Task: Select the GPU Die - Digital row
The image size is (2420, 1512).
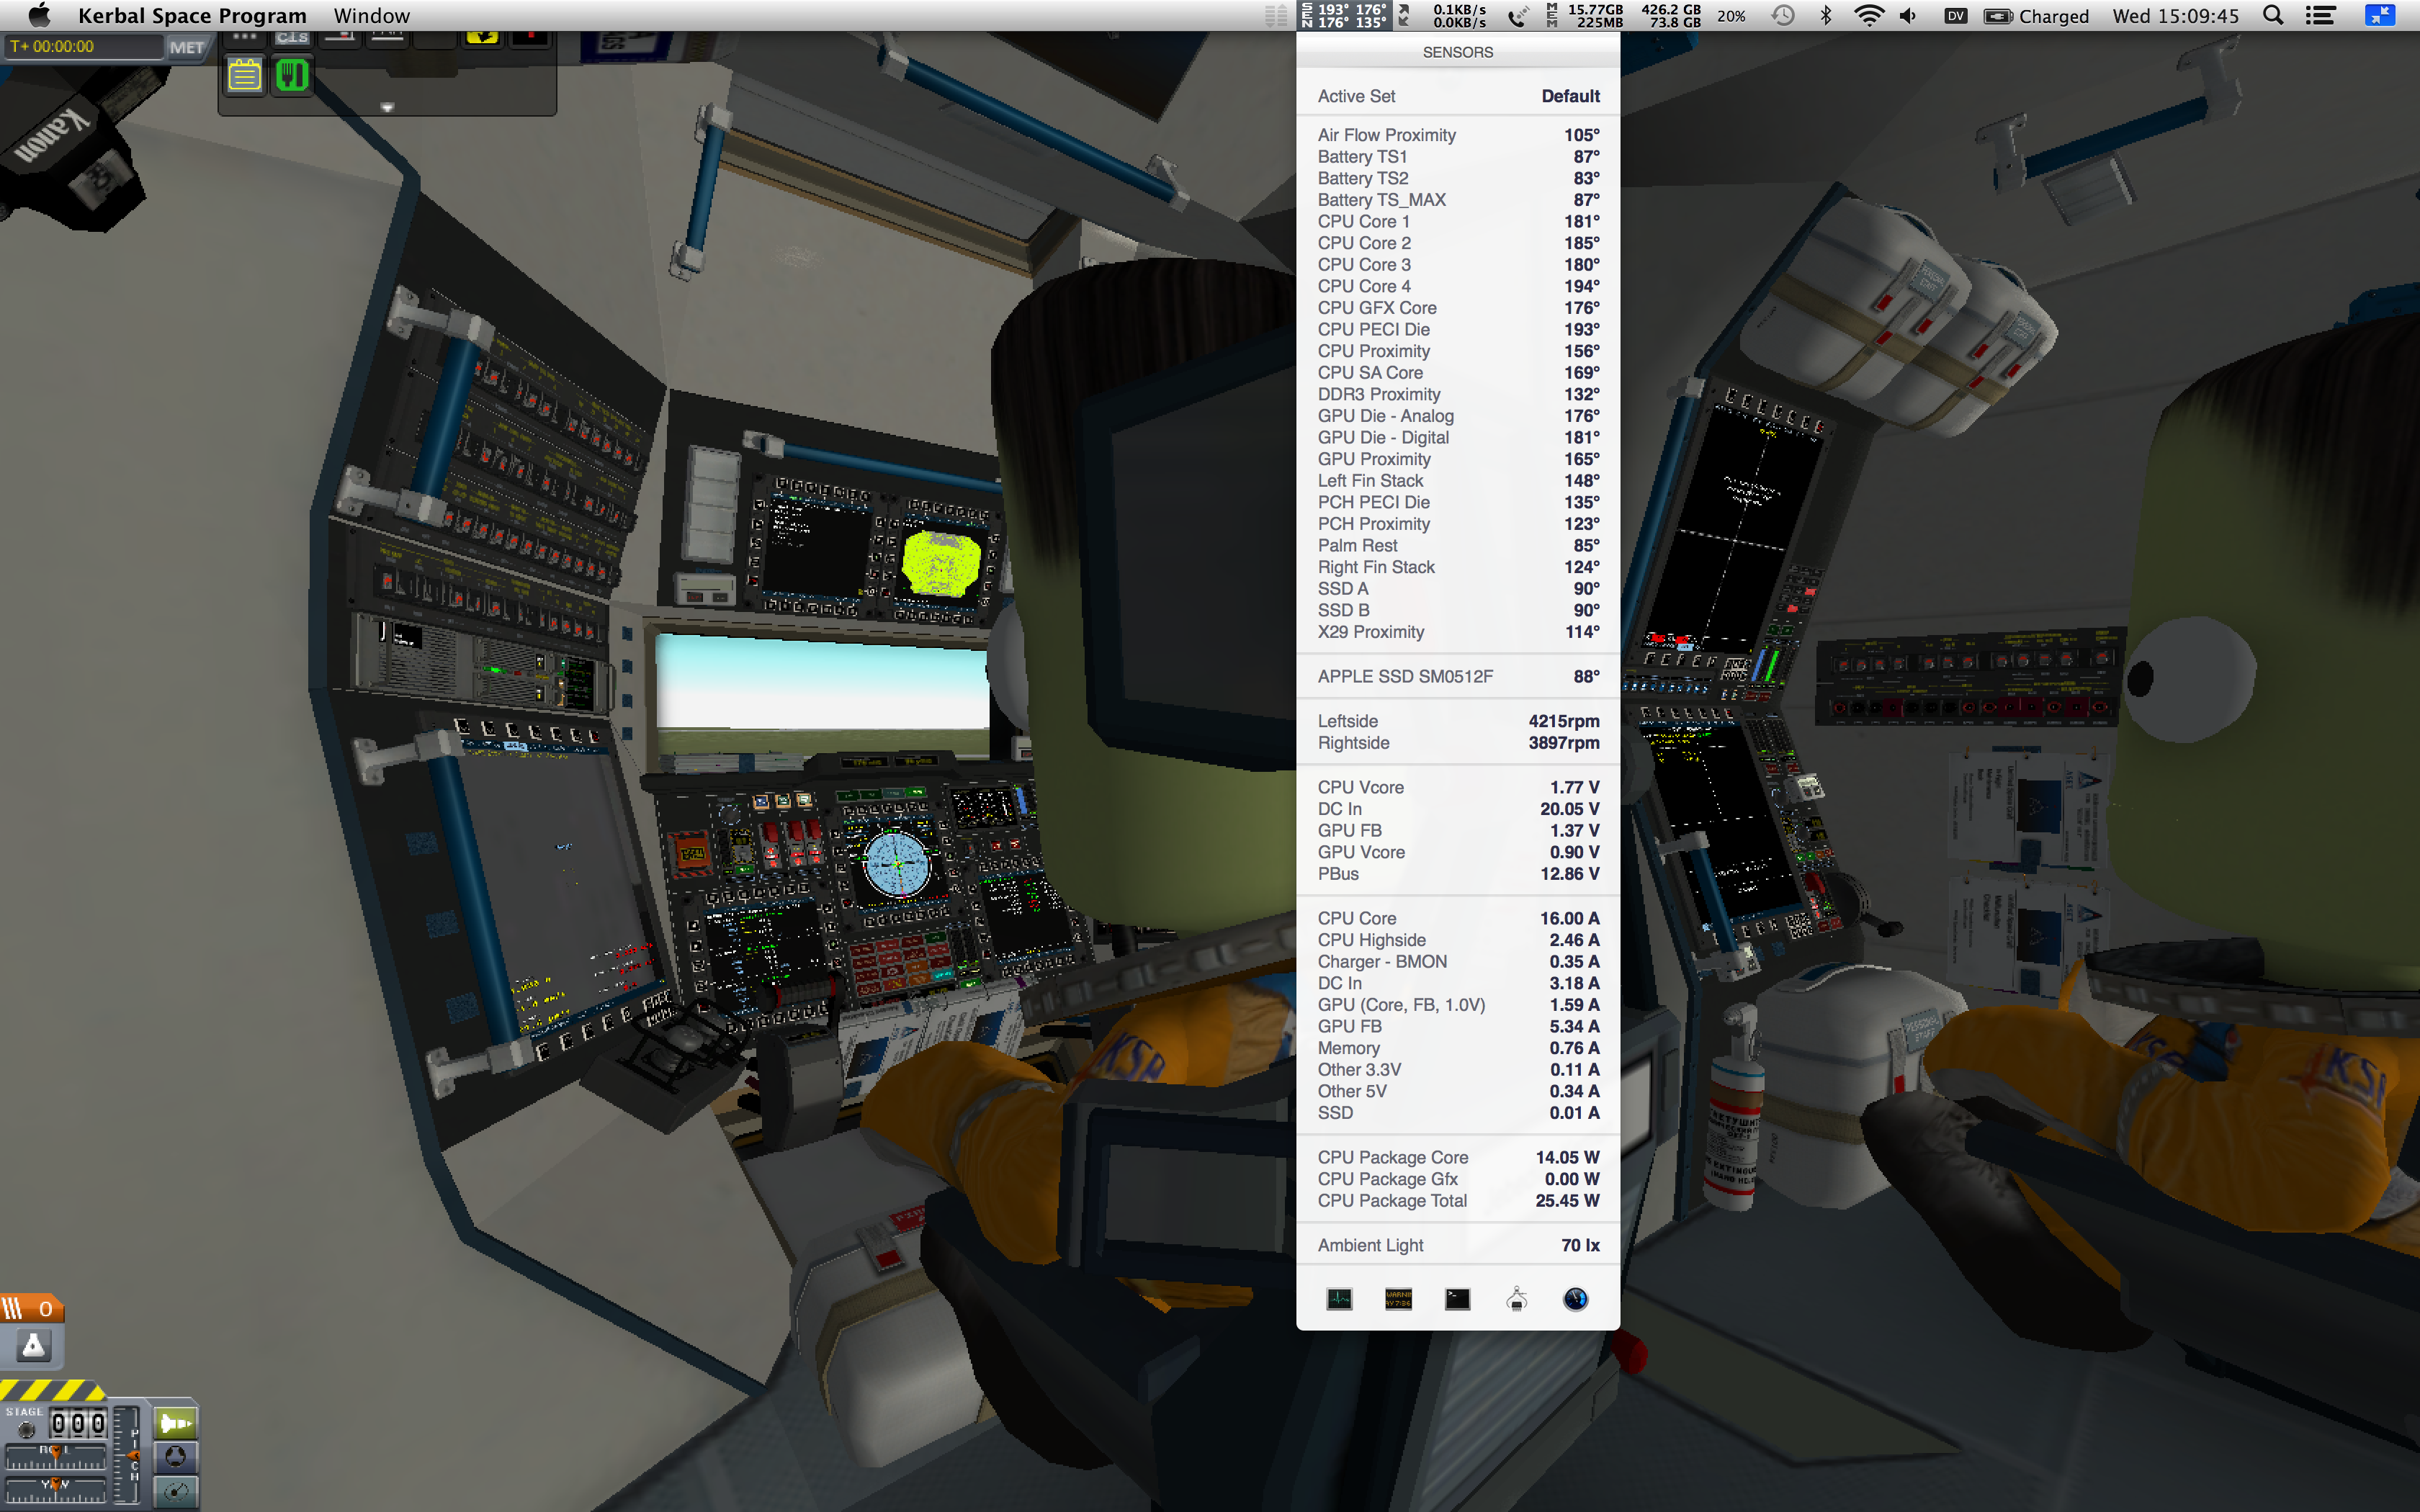Action: pyautogui.click(x=1458, y=437)
